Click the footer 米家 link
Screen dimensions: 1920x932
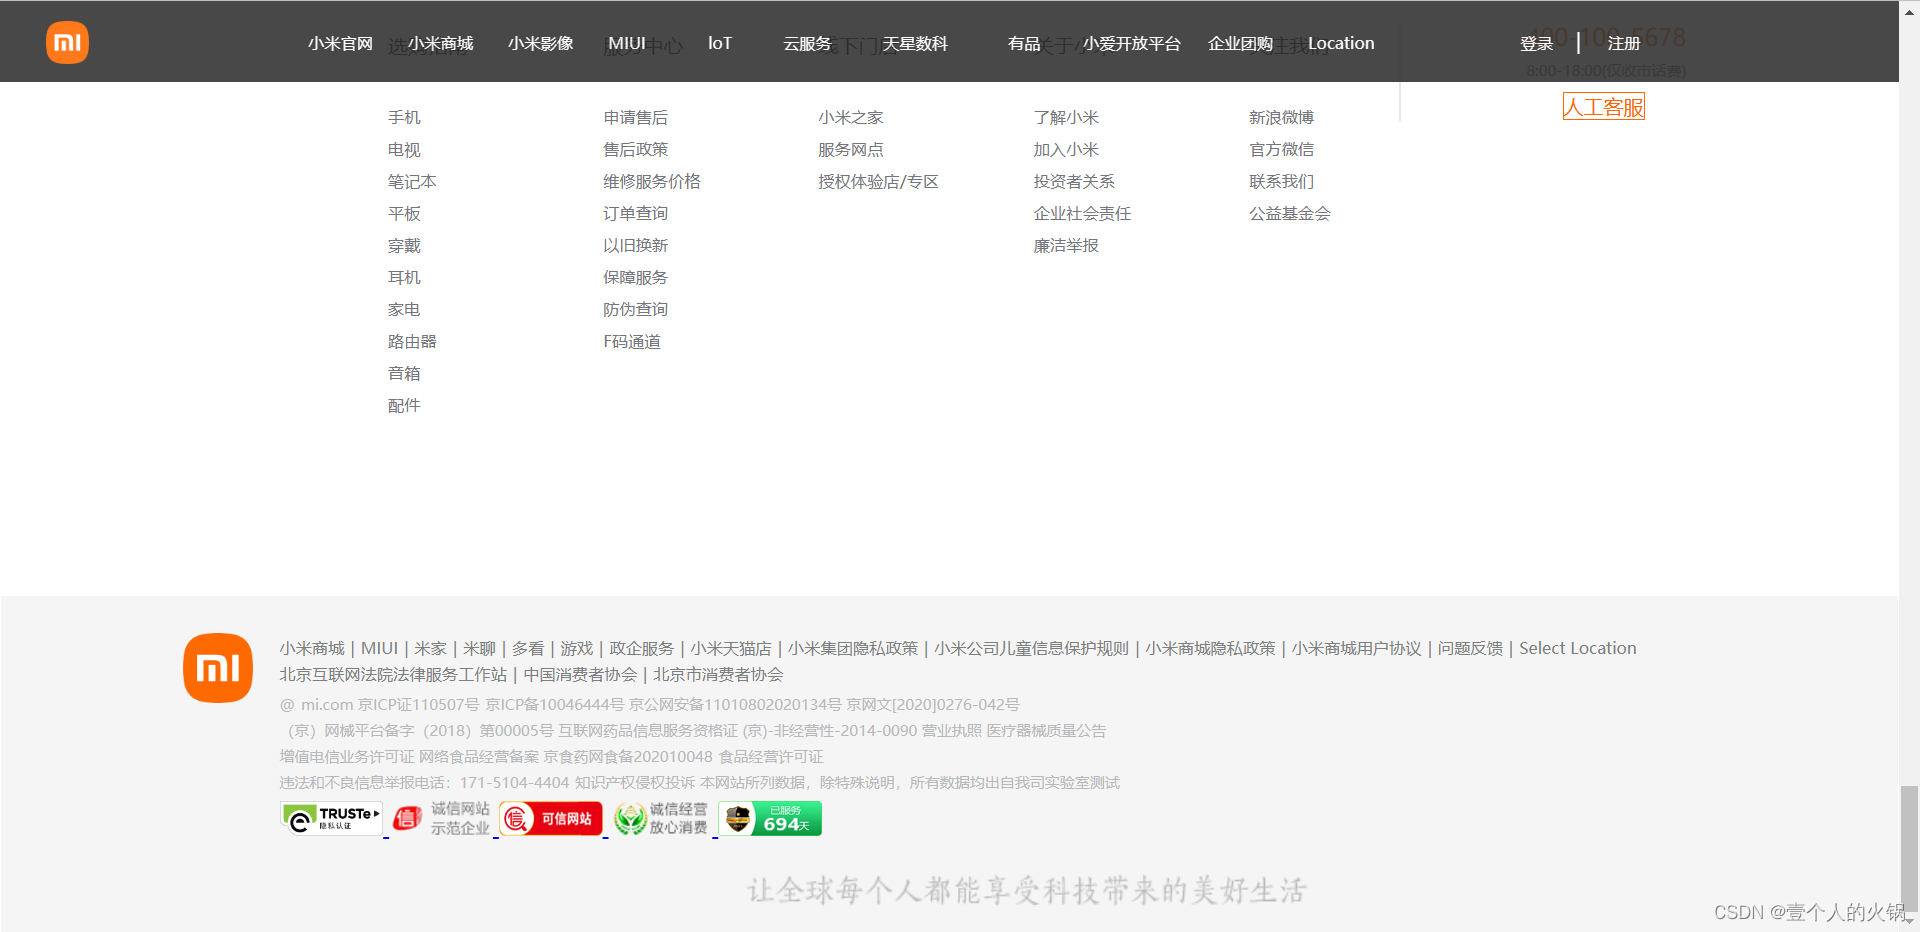[x=431, y=649]
